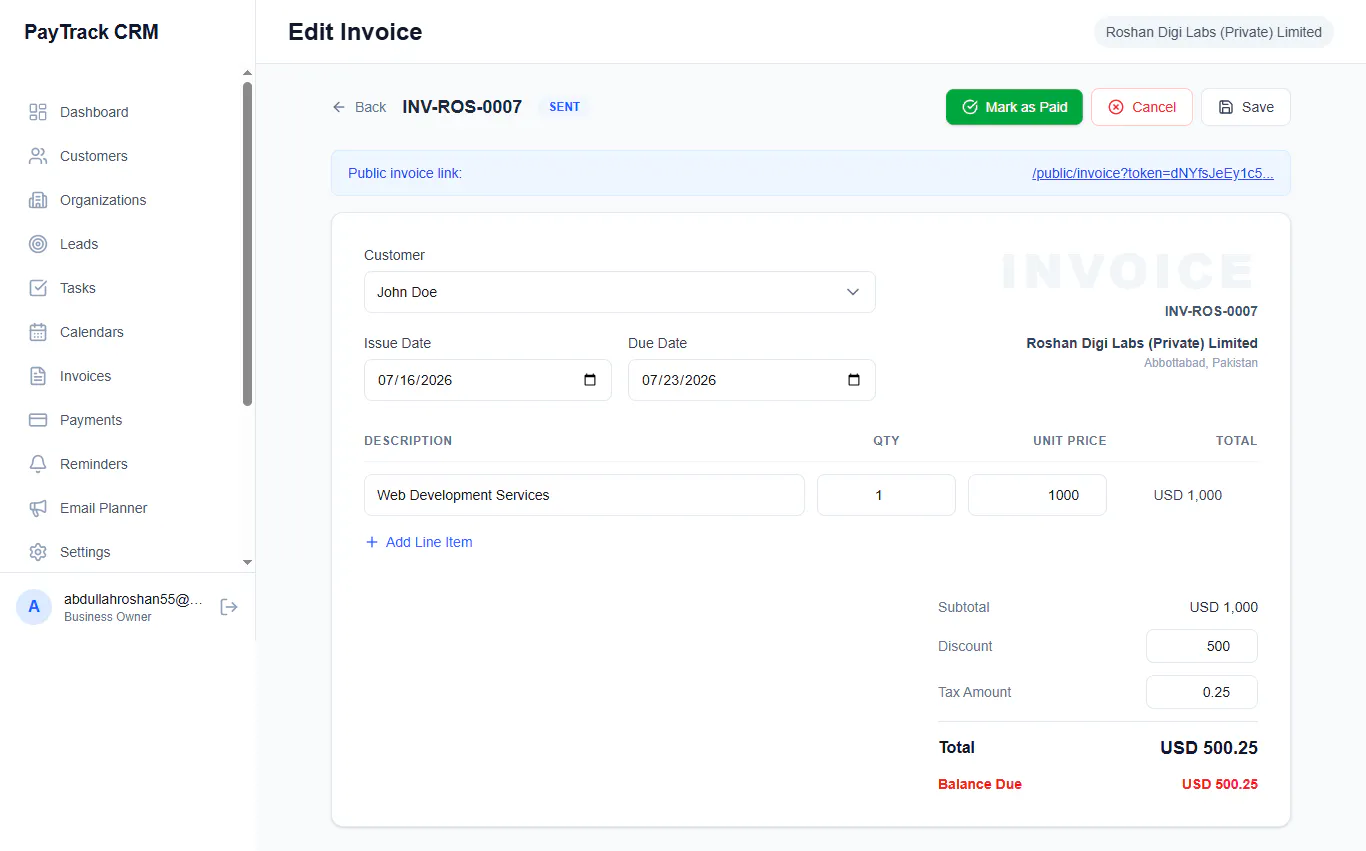Add Line Item to the invoice

419,542
